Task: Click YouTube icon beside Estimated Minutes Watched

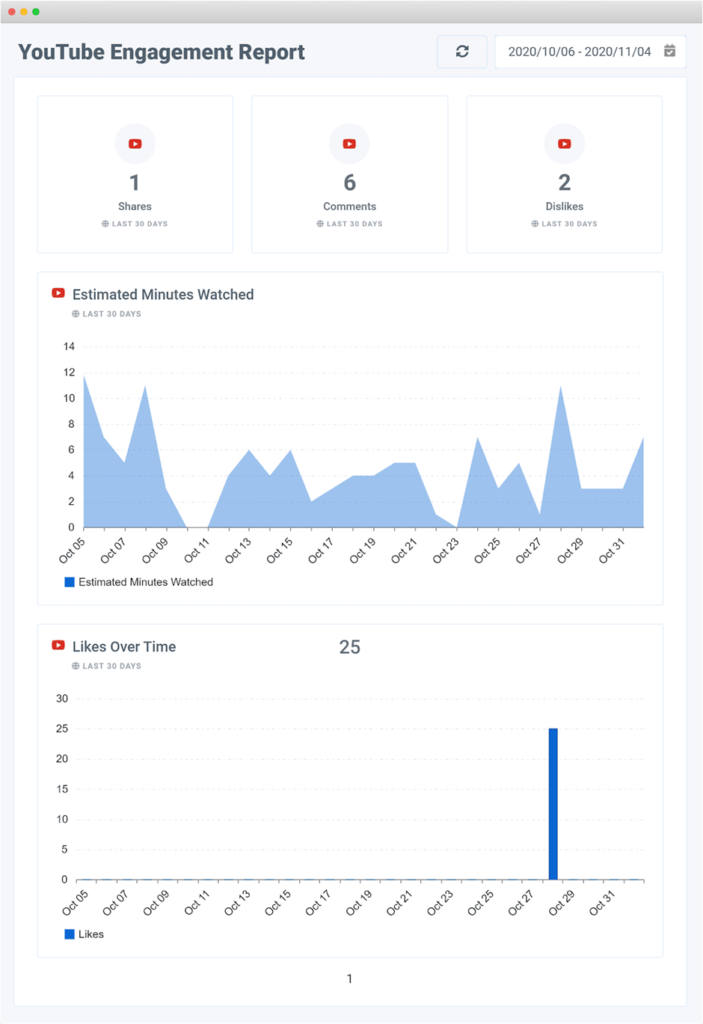Action: (59, 294)
